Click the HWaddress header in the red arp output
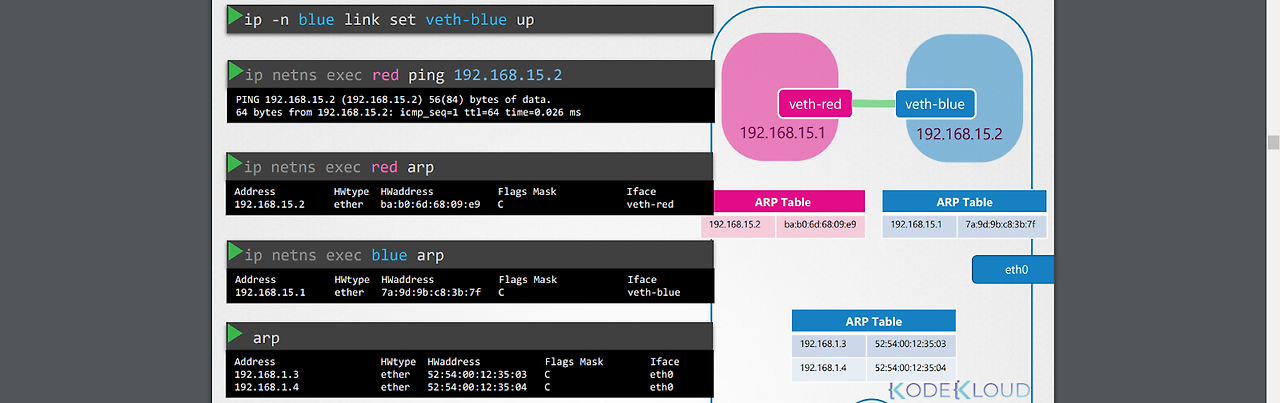Viewport: 1280px width, 403px height. [407, 191]
